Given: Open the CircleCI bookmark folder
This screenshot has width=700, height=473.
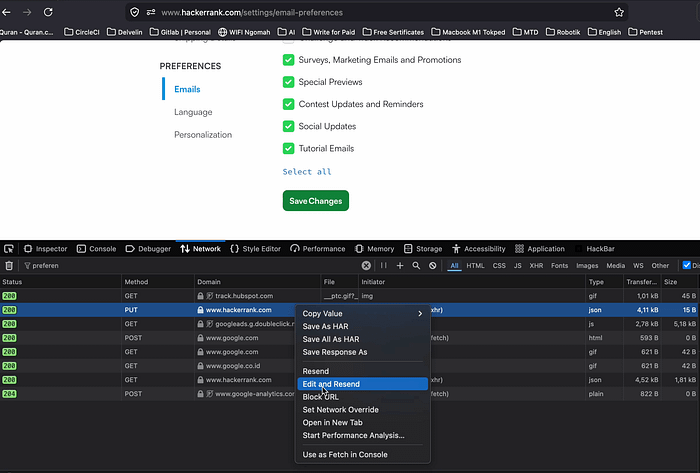Looking at the screenshot, I should pyautogui.click(x=82, y=32).
